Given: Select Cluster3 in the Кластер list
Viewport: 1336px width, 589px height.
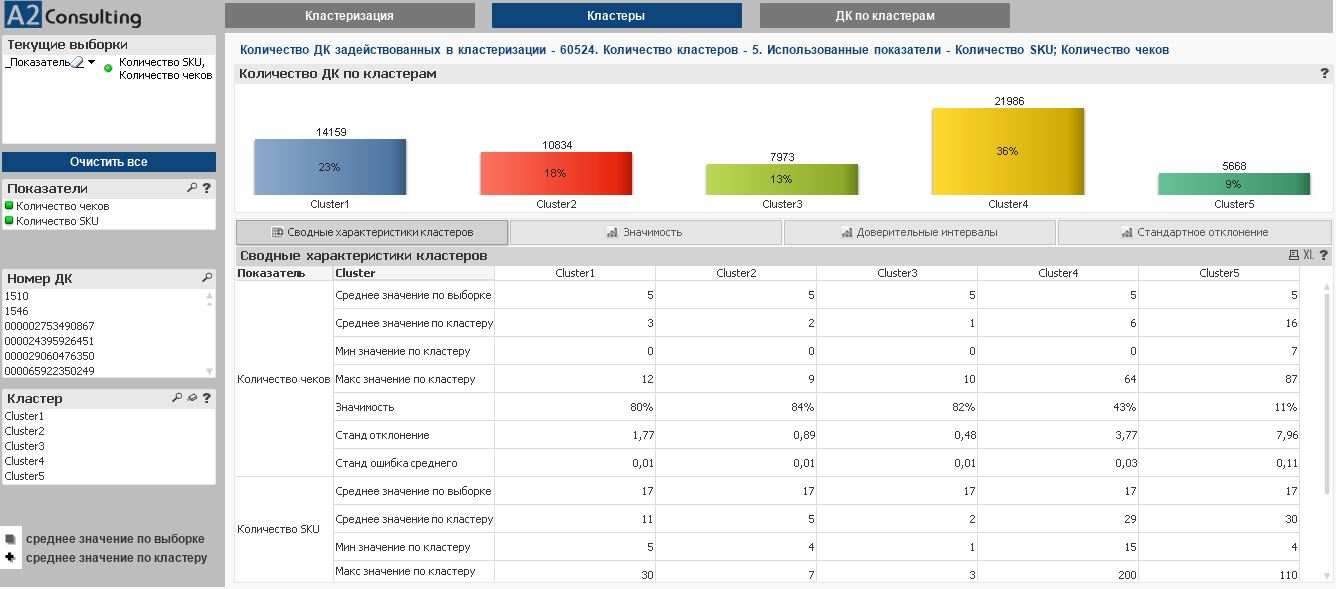Looking at the screenshot, I should 25,446.
